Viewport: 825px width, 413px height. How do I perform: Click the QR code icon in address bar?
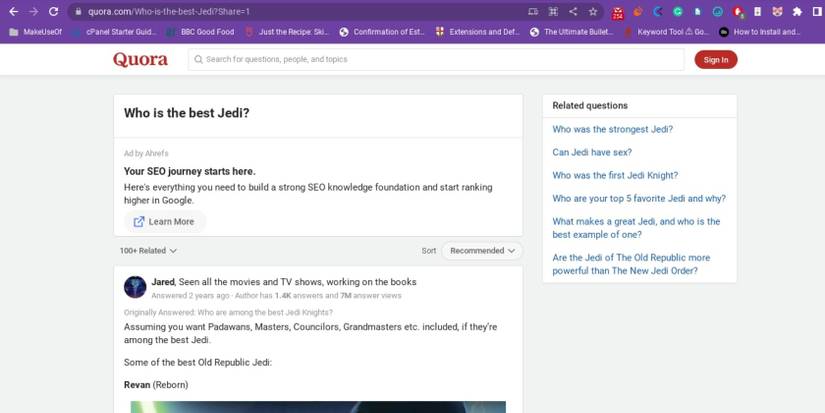click(x=553, y=11)
